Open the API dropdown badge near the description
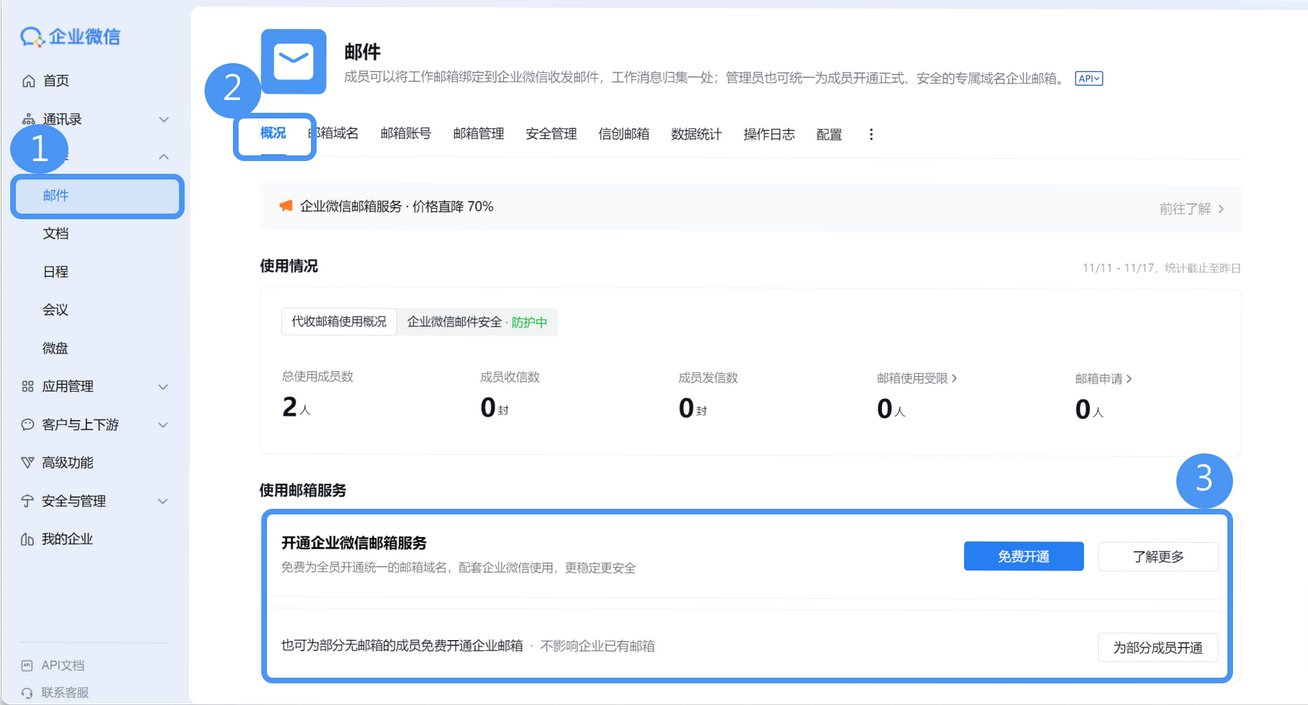Viewport: 1308px width, 705px height. coord(1090,77)
